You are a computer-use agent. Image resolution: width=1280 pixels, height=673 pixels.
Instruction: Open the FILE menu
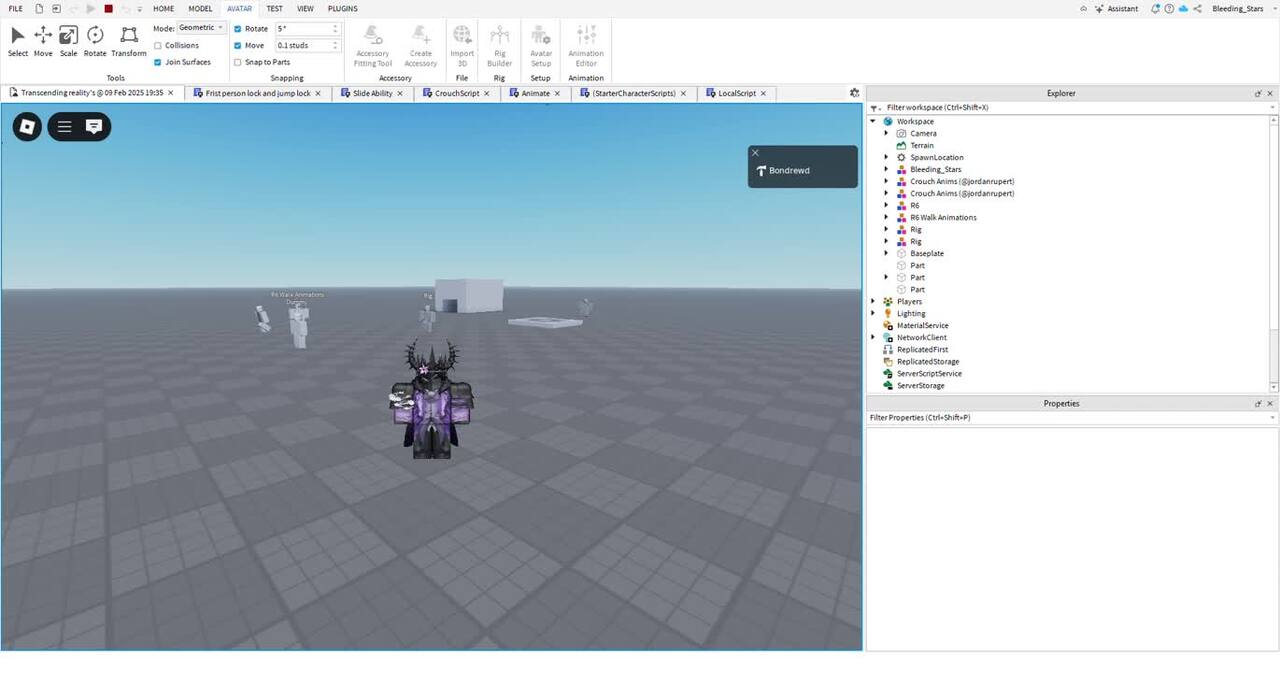16,9
